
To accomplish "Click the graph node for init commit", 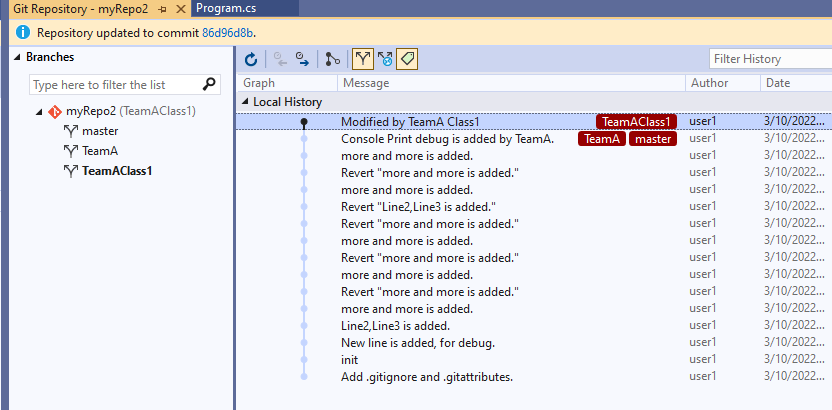I will coord(304,360).
